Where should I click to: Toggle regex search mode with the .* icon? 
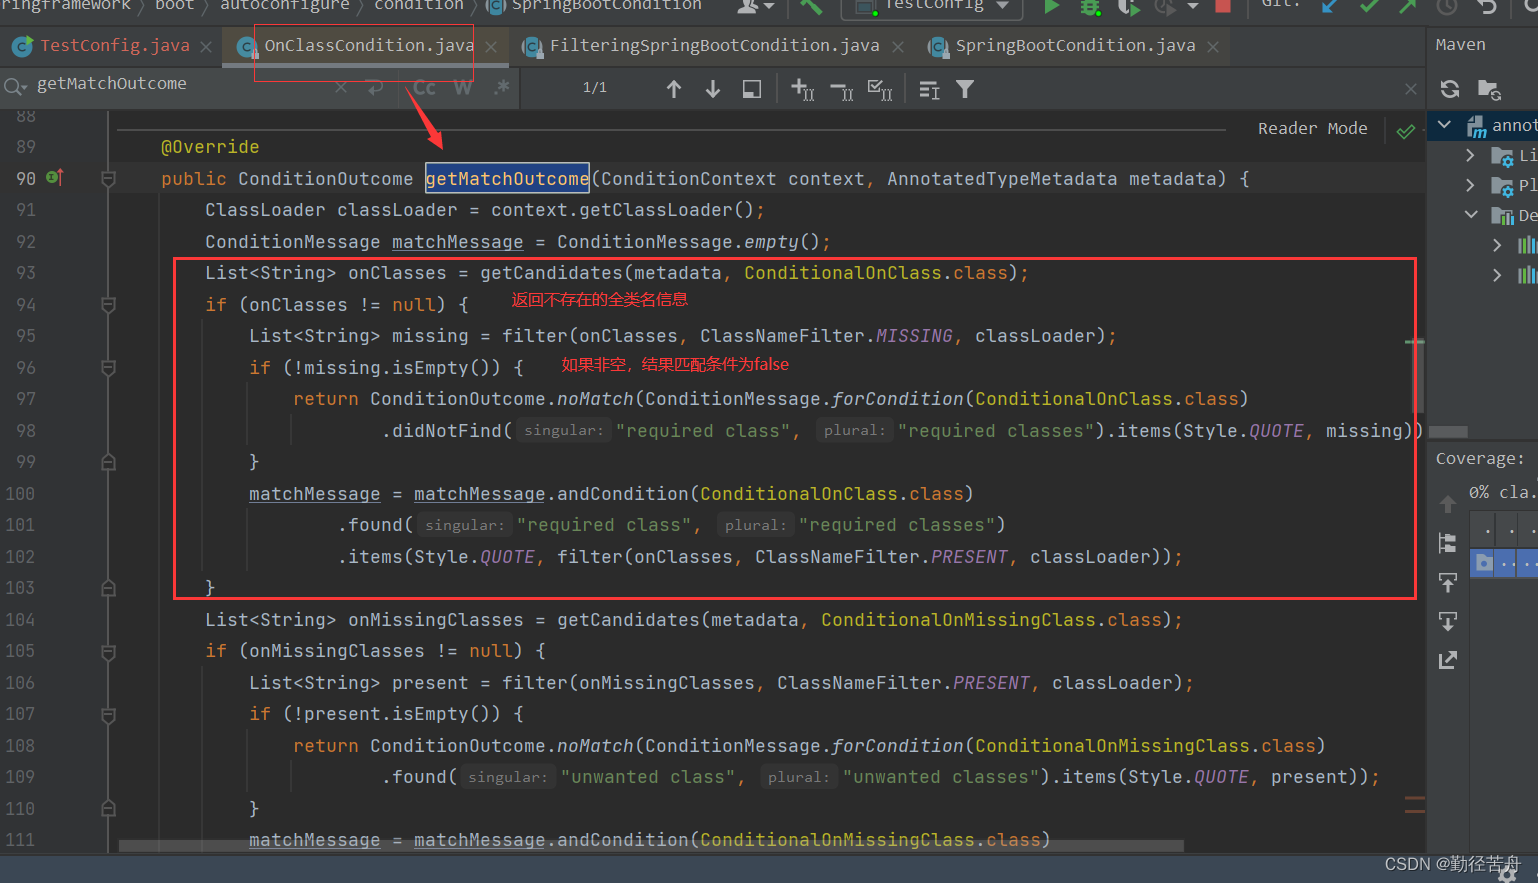coord(502,88)
